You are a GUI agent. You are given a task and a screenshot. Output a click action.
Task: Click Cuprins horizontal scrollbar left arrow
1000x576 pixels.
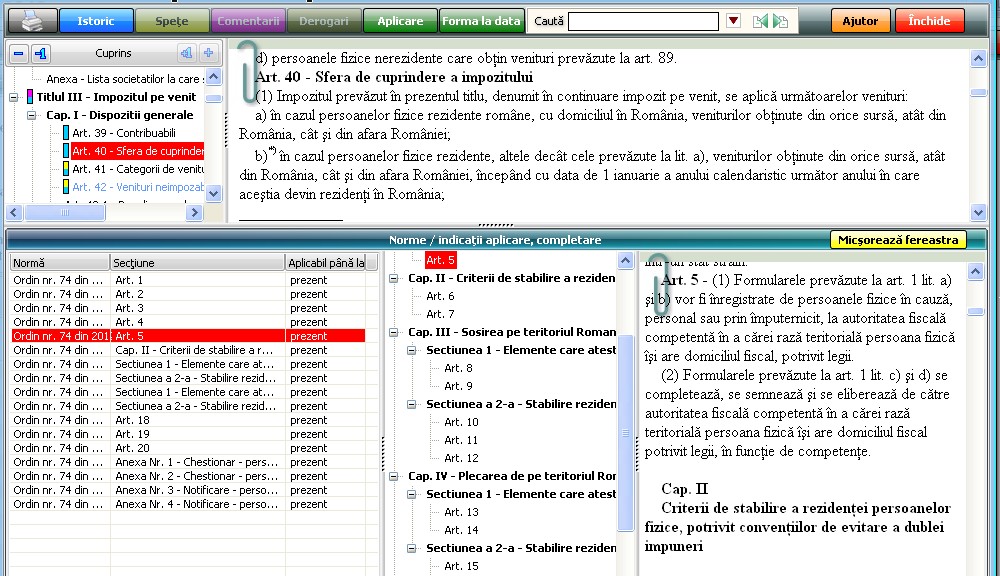point(15,212)
